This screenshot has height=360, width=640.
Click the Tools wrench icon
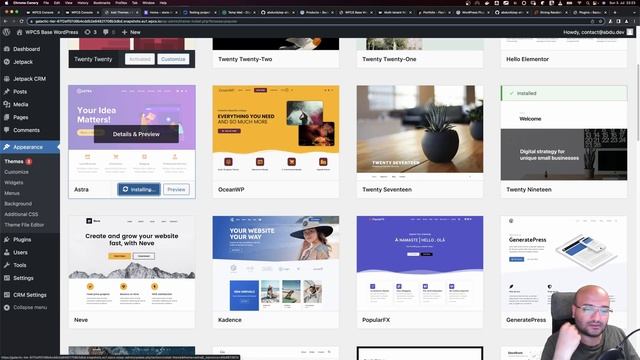pos(7,265)
